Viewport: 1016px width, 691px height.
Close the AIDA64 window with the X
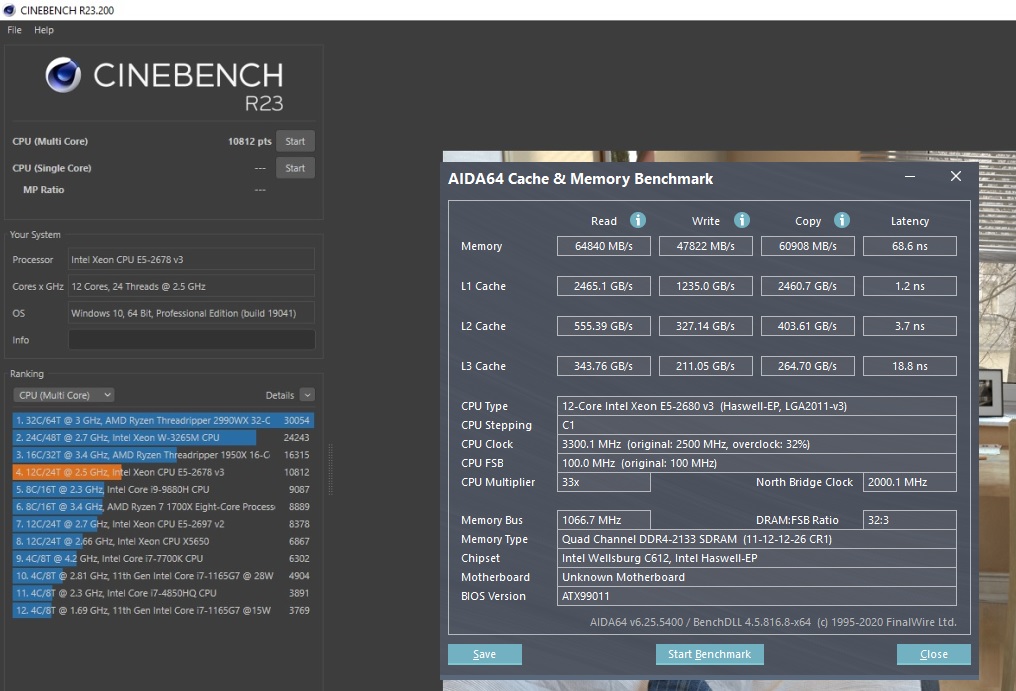(956, 176)
